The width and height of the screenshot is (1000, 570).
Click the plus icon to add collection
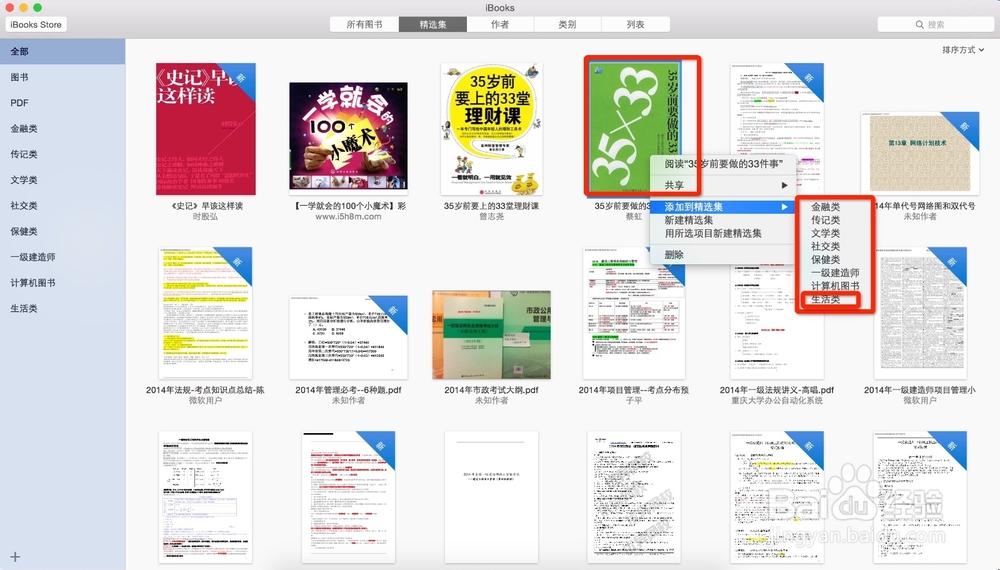(15, 557)
